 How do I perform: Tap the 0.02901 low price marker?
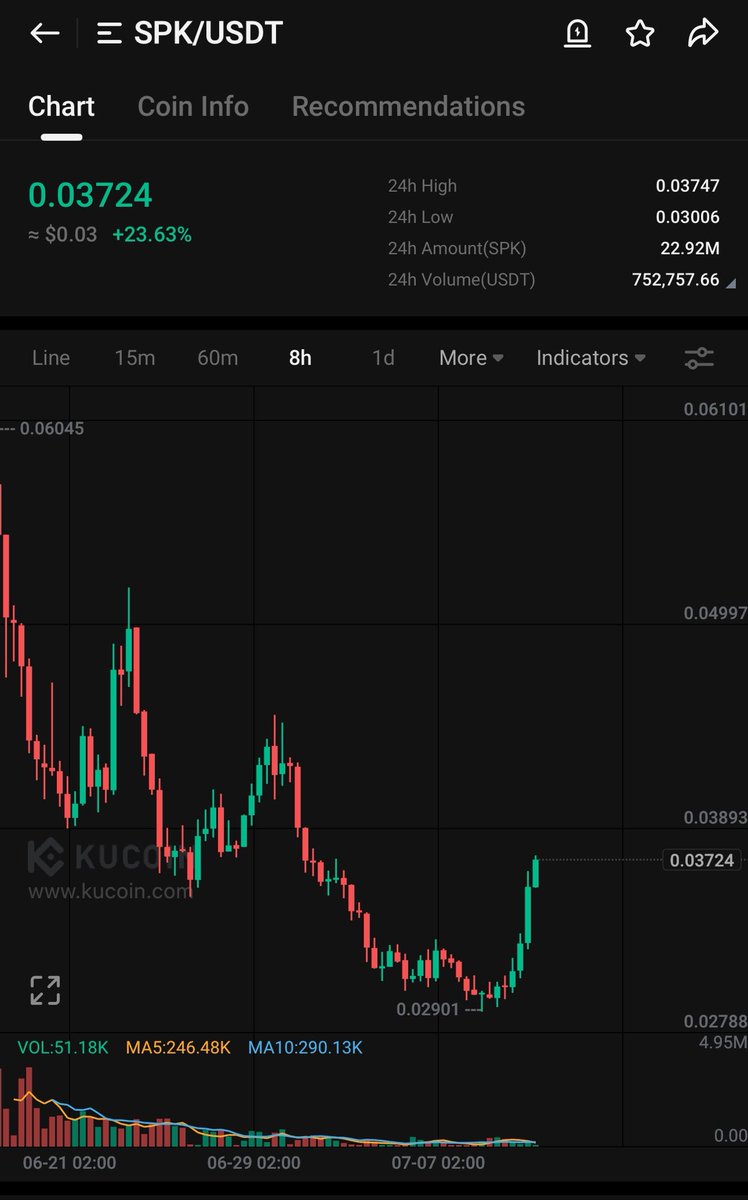pos(428,1010)
